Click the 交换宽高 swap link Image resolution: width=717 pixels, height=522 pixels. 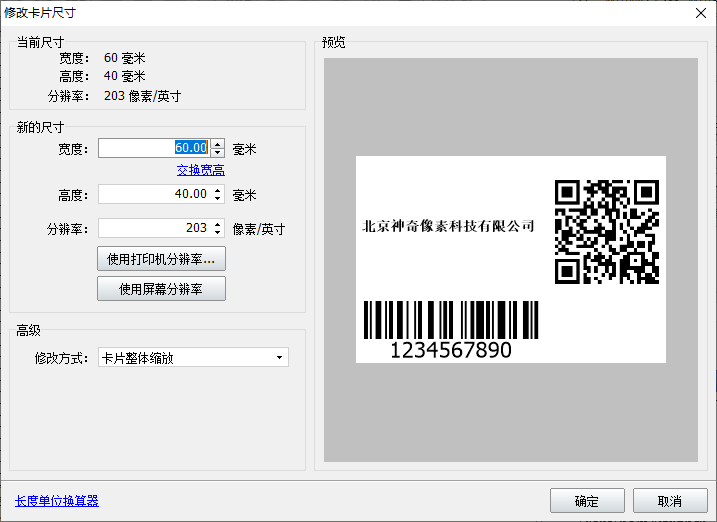[x=200, y=170]
